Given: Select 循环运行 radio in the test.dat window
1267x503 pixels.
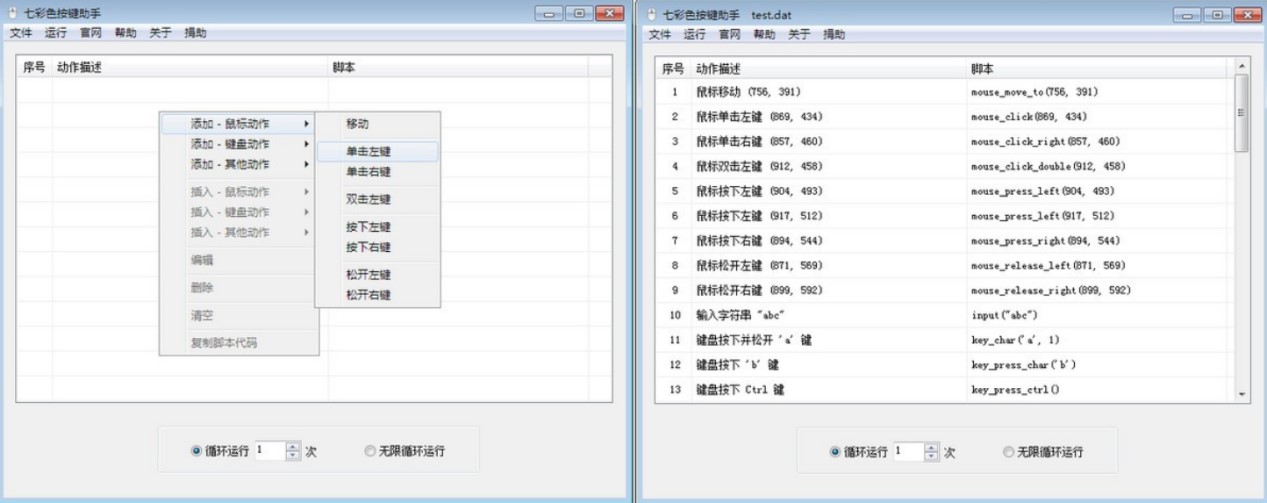Looking at the screenshot, I should [x=835, y=452].
